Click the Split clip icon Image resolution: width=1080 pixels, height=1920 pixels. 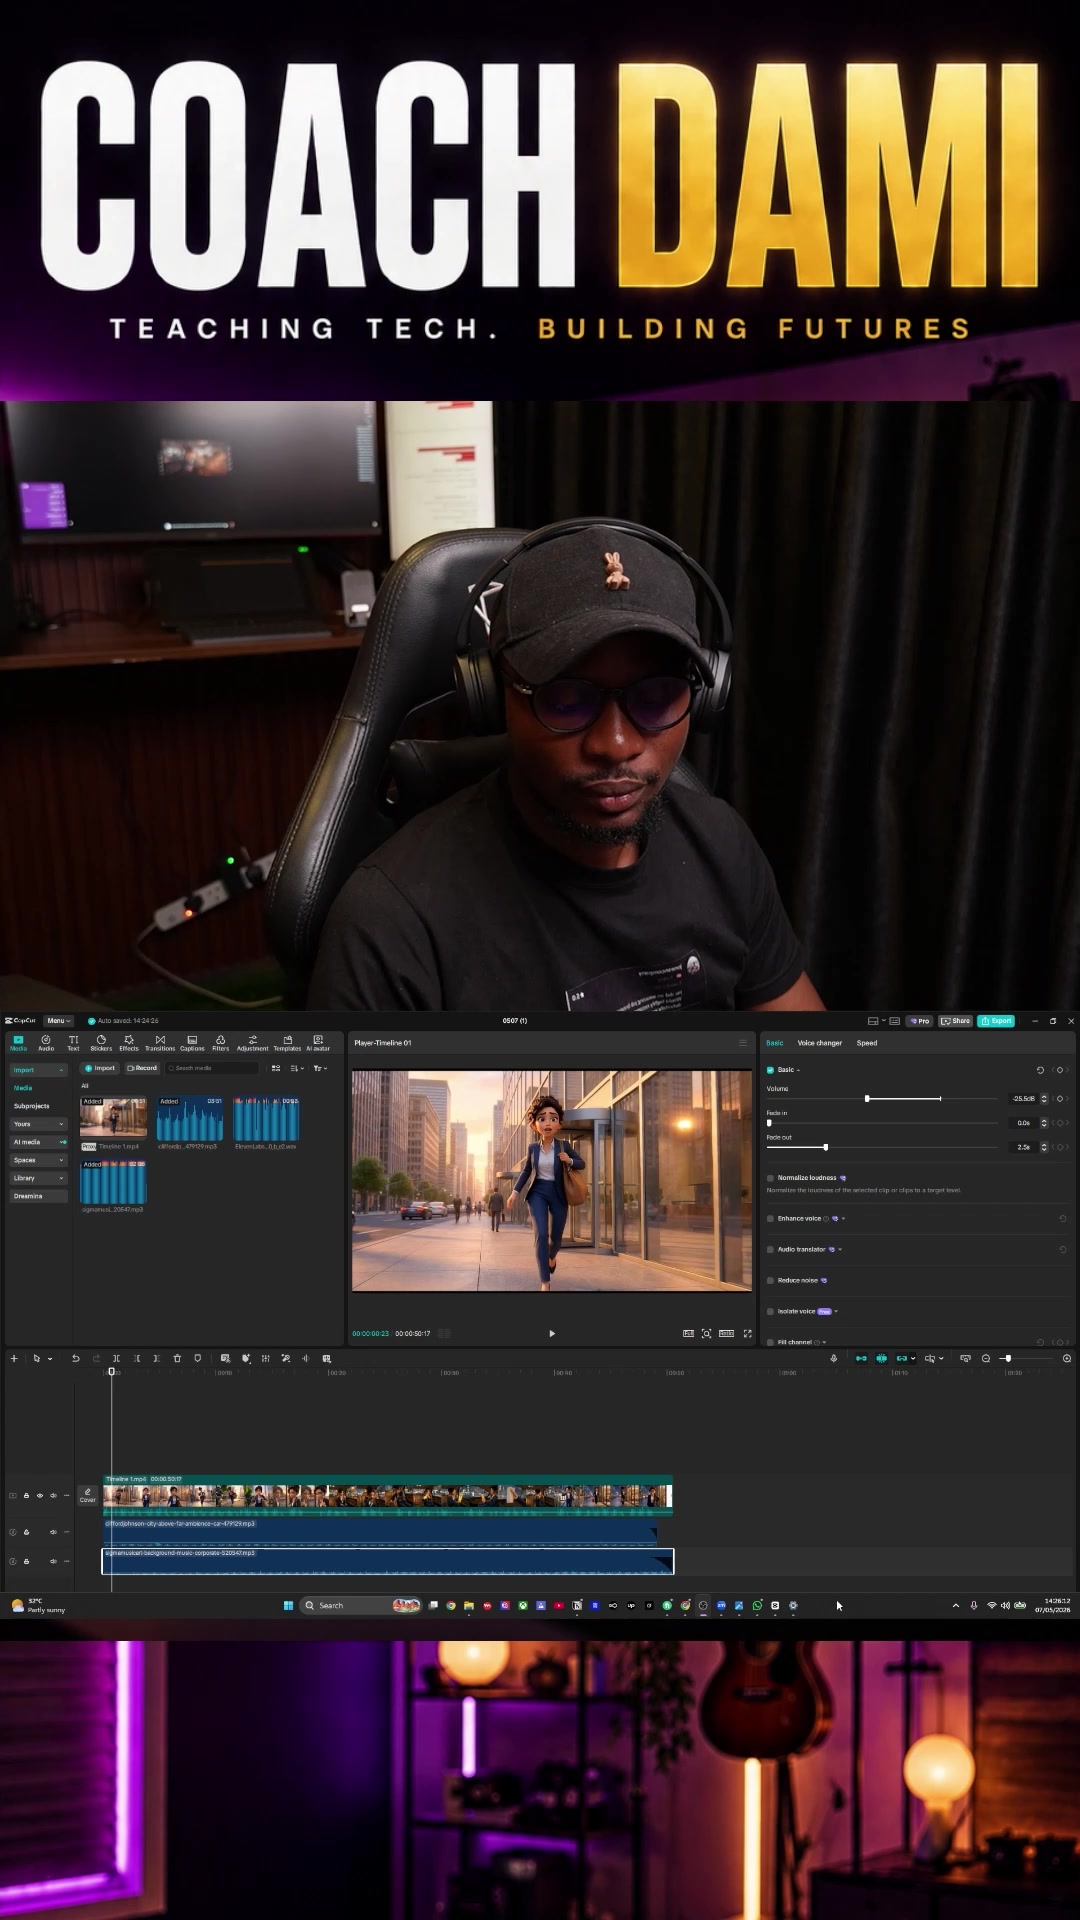coord(116,1358)
